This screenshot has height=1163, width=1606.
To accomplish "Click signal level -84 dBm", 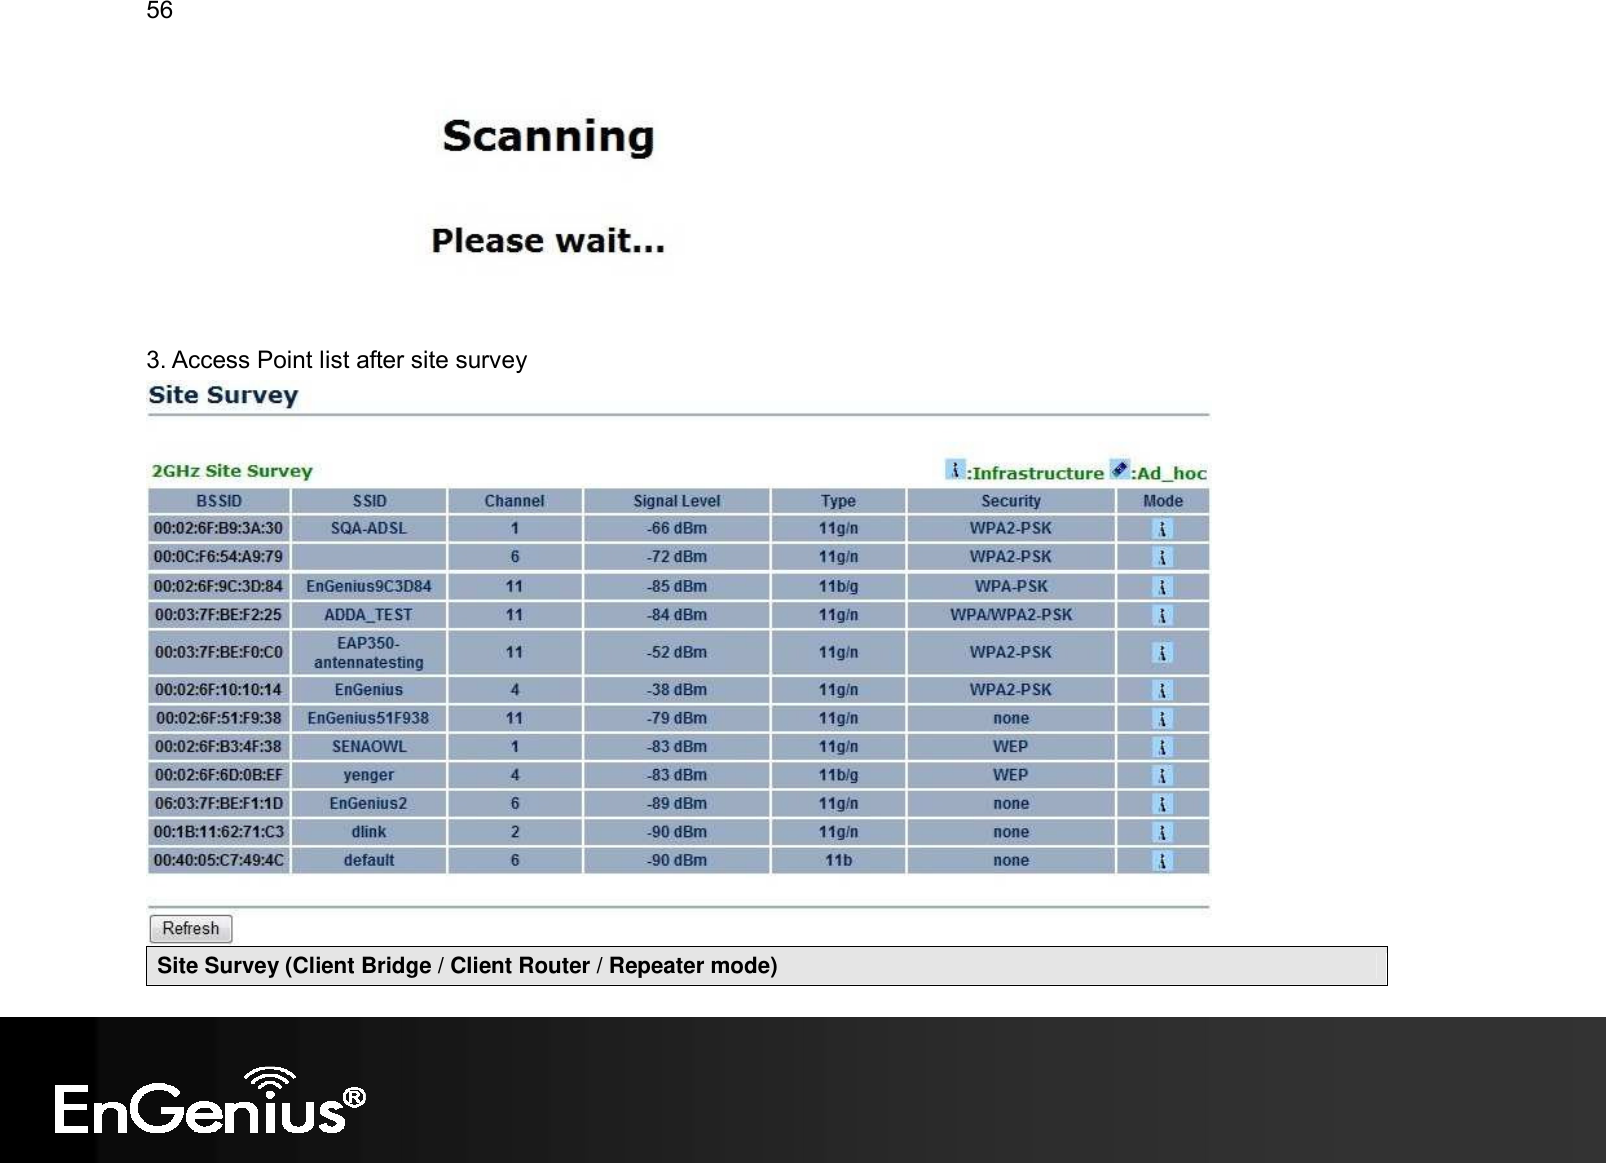I will pyautogui.click(x=677, y=615).
